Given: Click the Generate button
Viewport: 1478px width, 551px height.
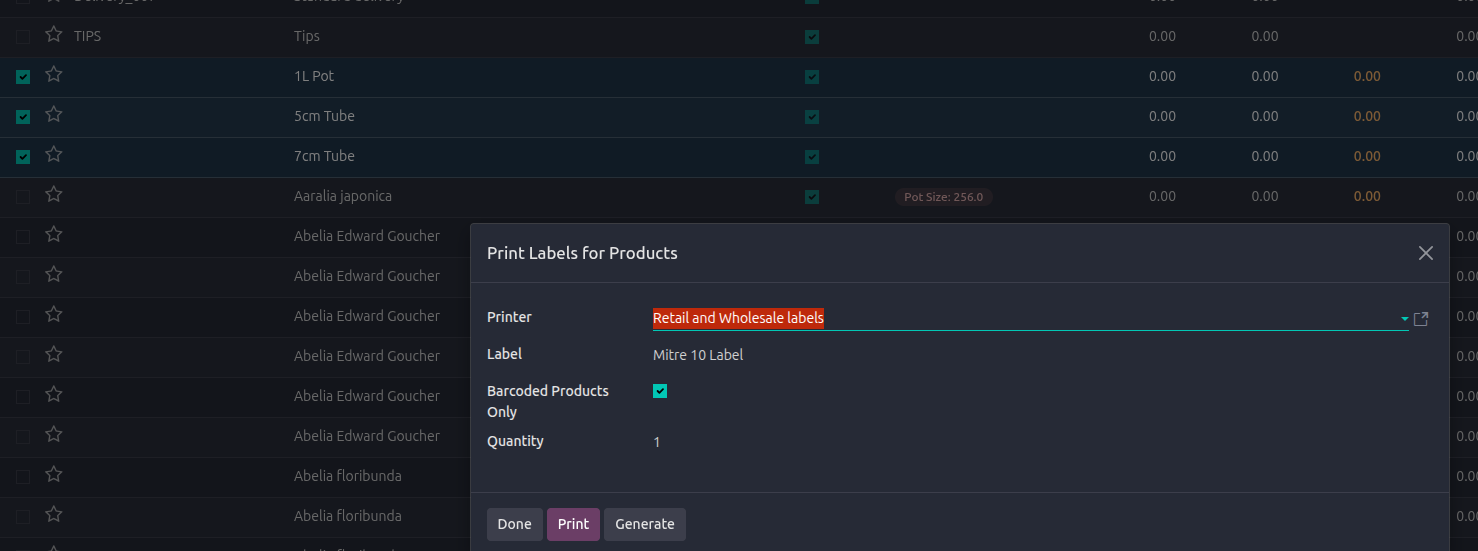Looking at the screenshot, I should 645,524.
